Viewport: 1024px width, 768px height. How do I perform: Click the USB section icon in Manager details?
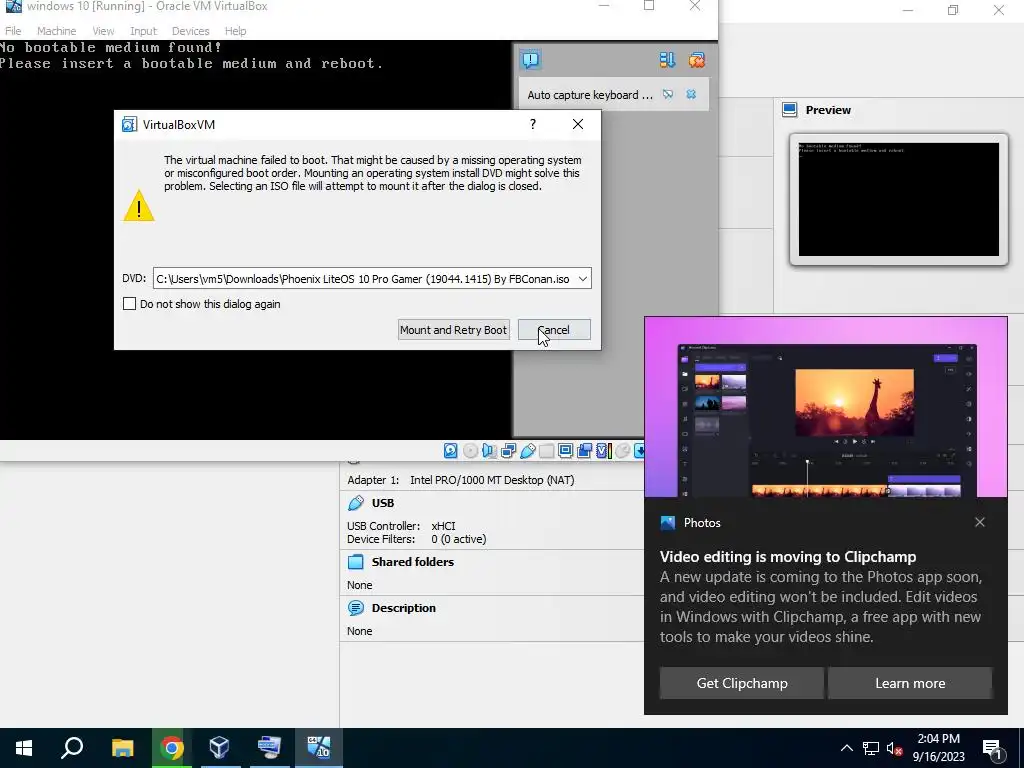coord(356,503)
